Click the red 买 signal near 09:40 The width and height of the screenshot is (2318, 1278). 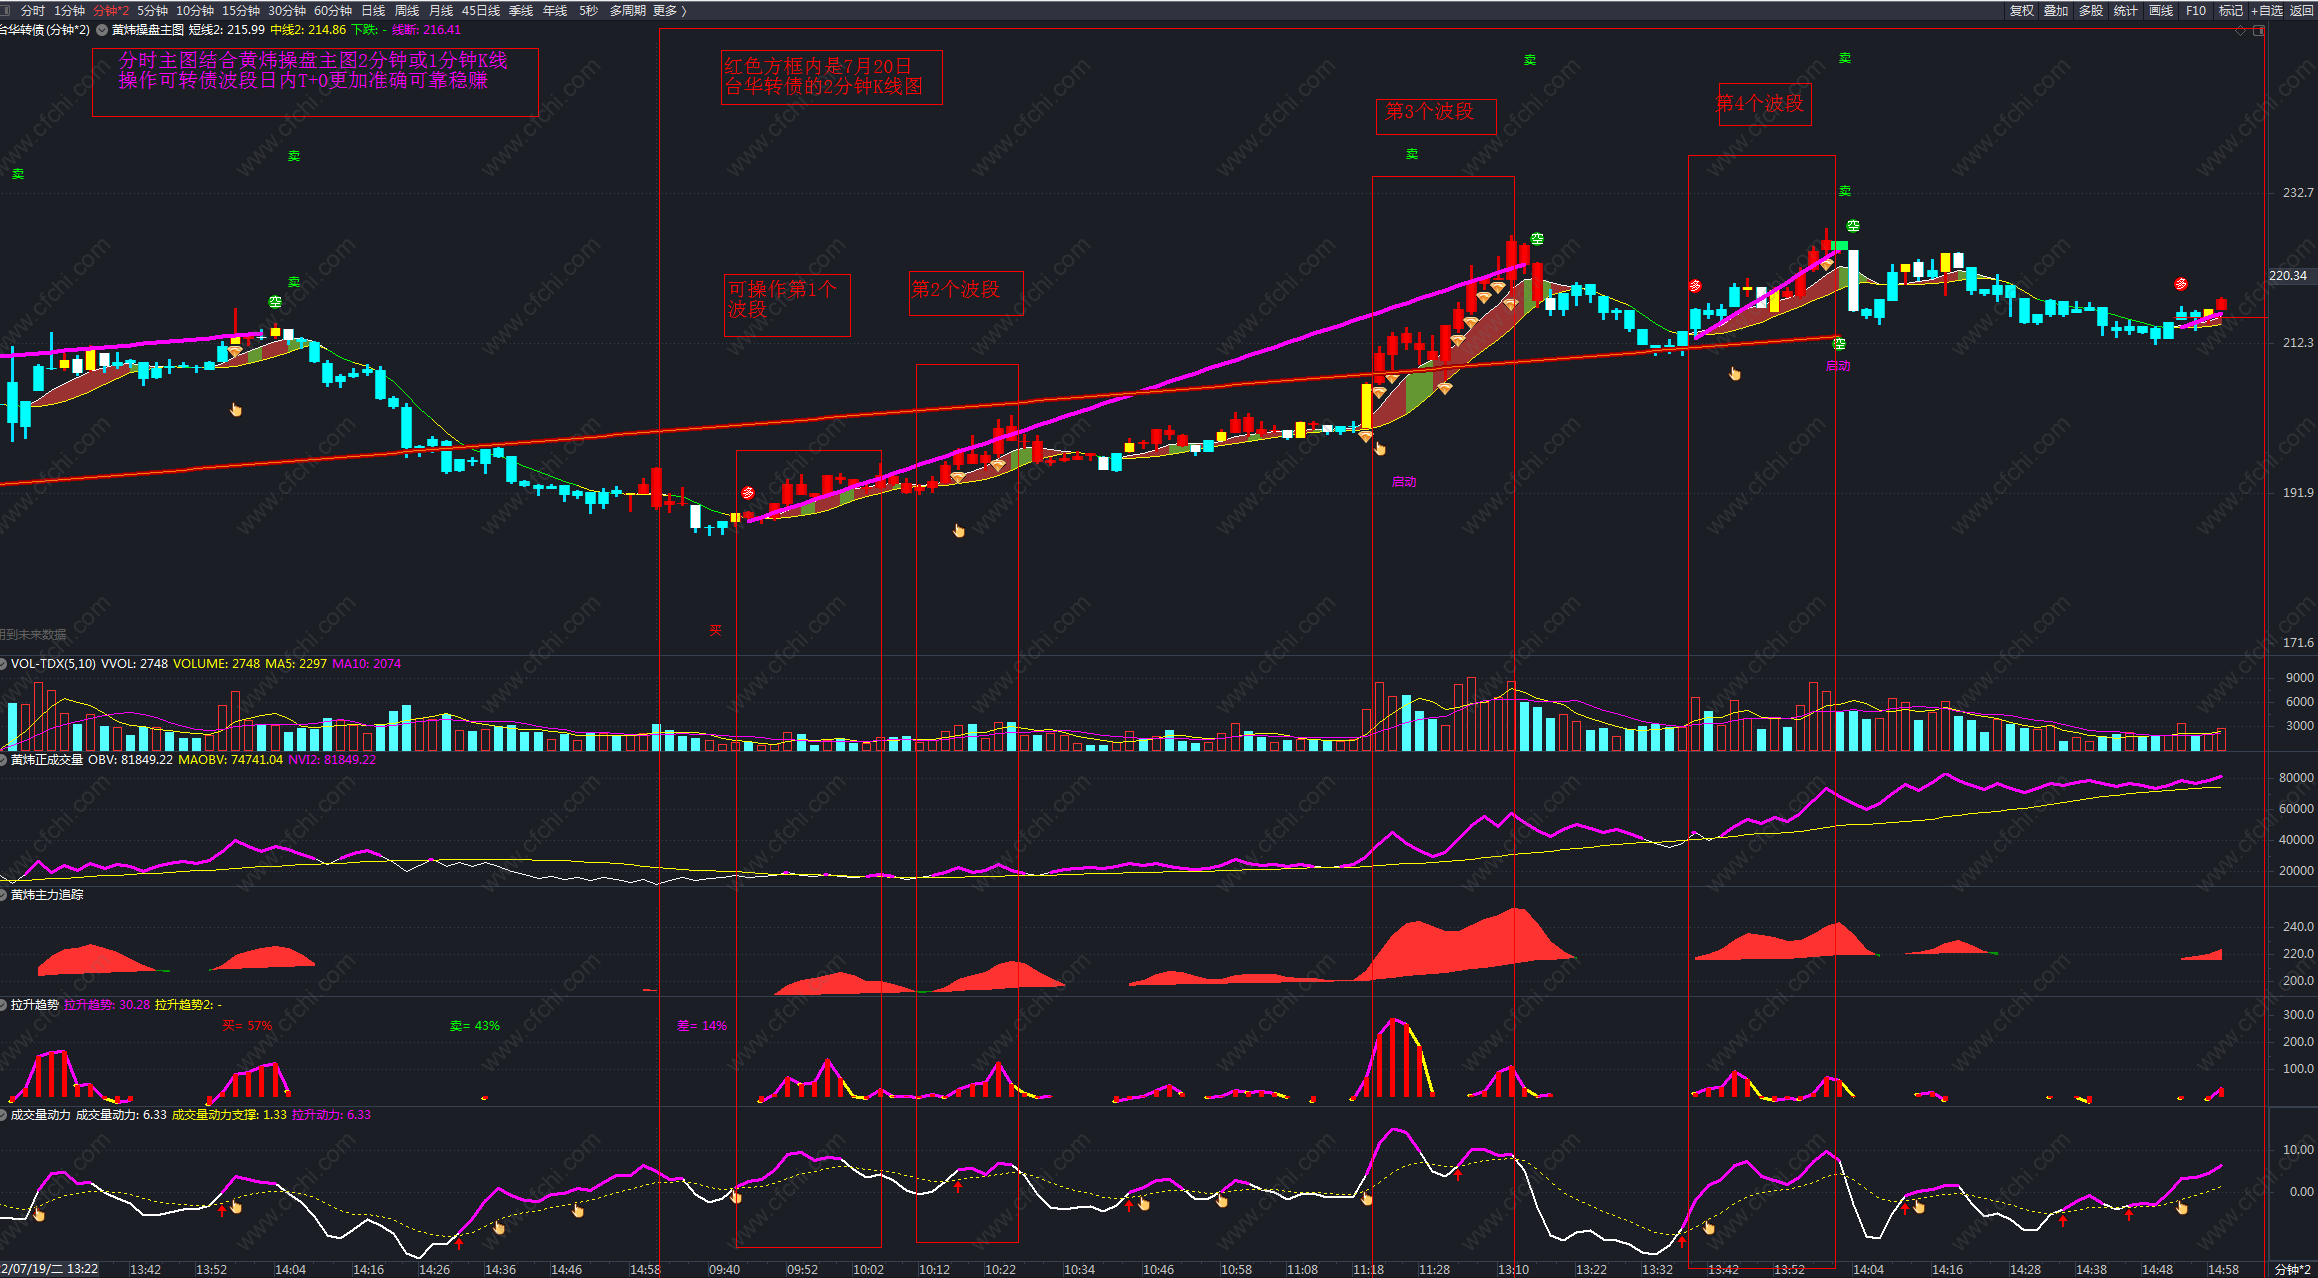pos(715,630)
